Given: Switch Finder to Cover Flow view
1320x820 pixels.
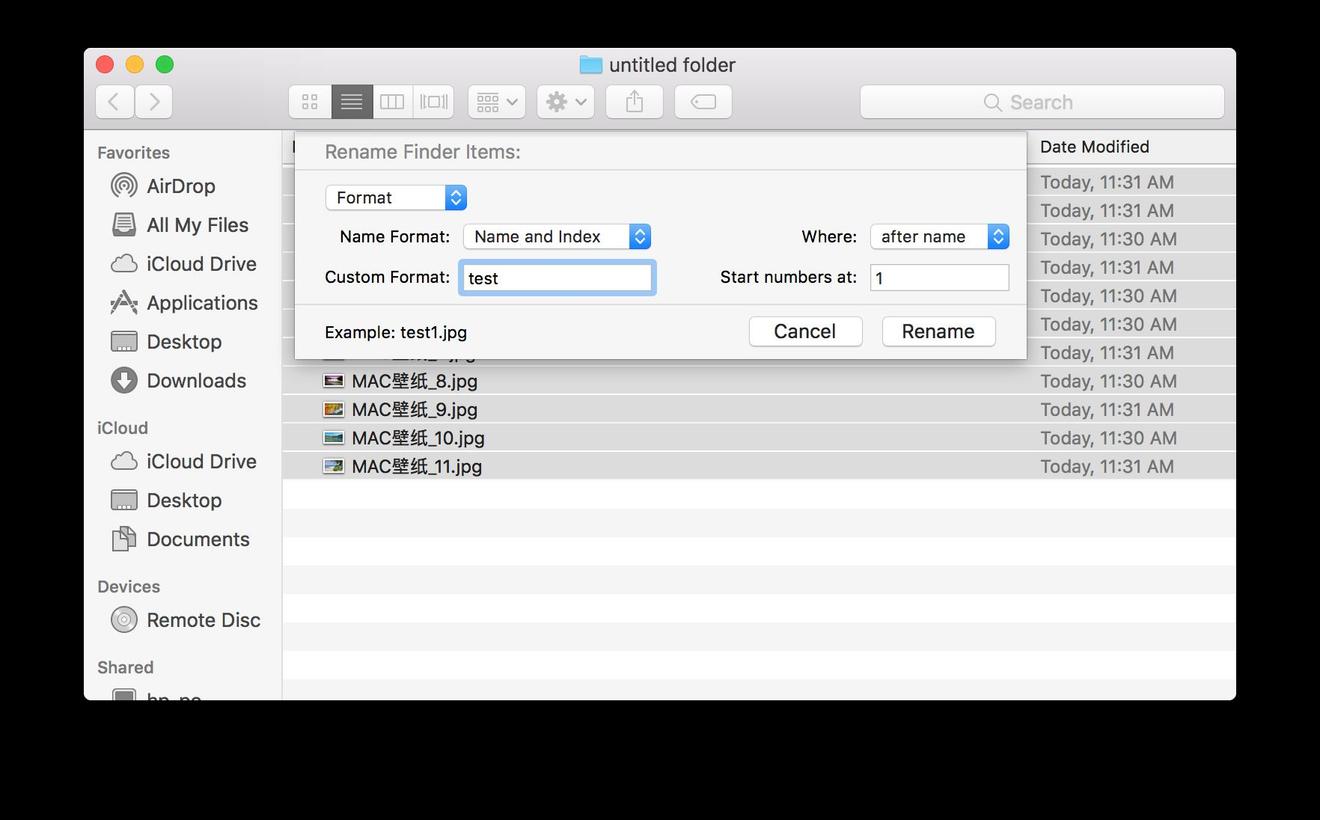Looking at the screenshot, I should (x=433, y=101).
